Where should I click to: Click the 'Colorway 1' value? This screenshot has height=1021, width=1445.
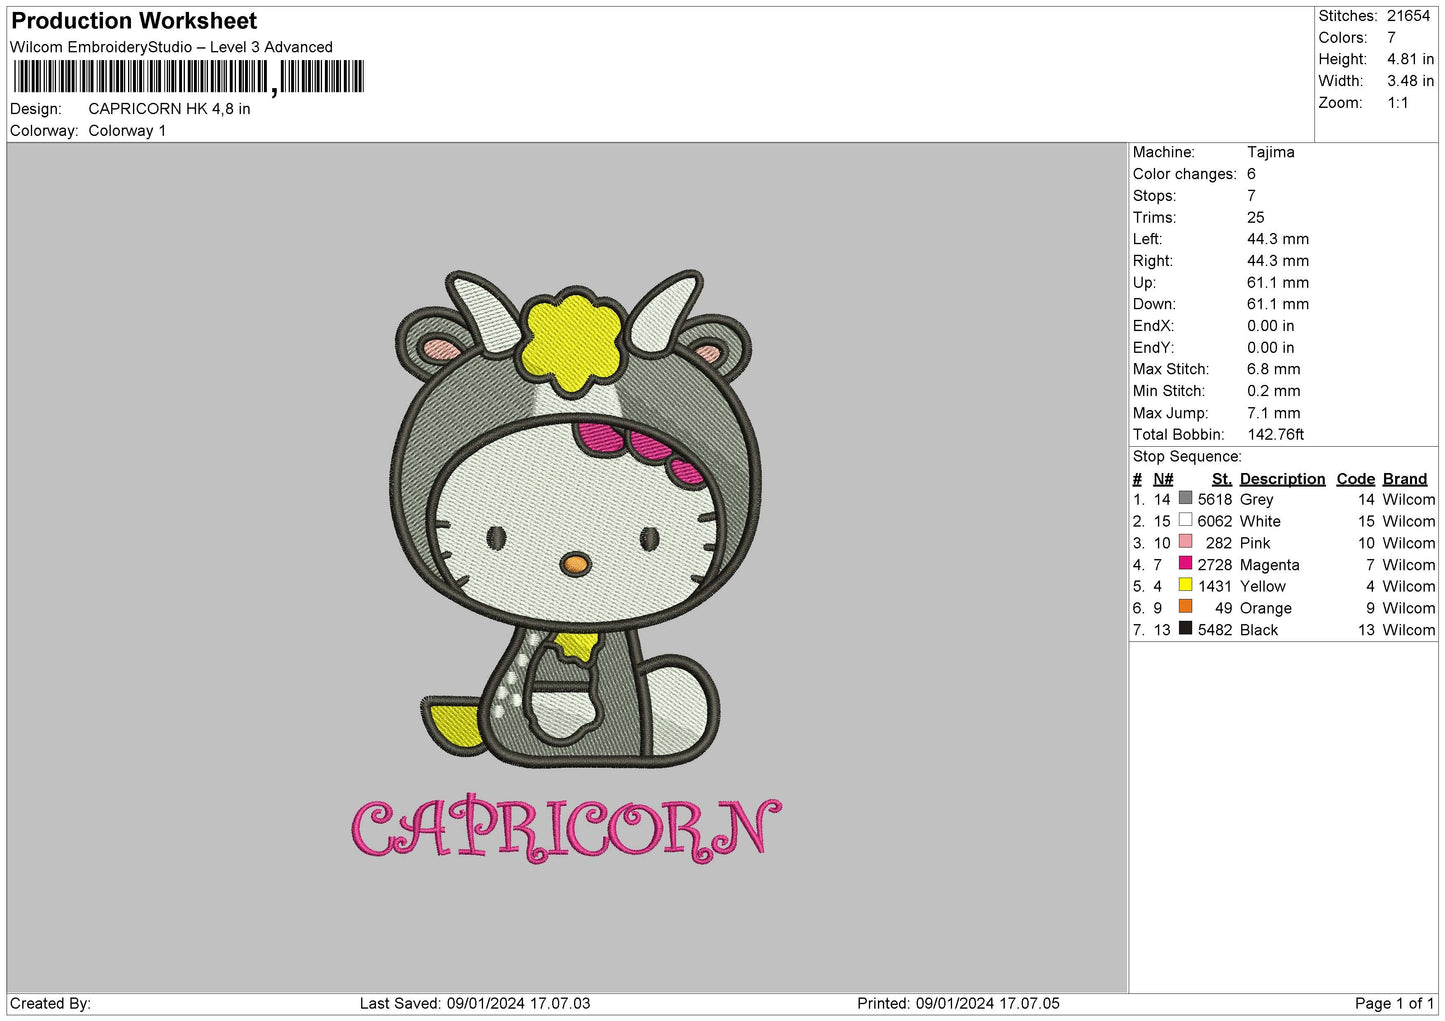coord(127,131)
